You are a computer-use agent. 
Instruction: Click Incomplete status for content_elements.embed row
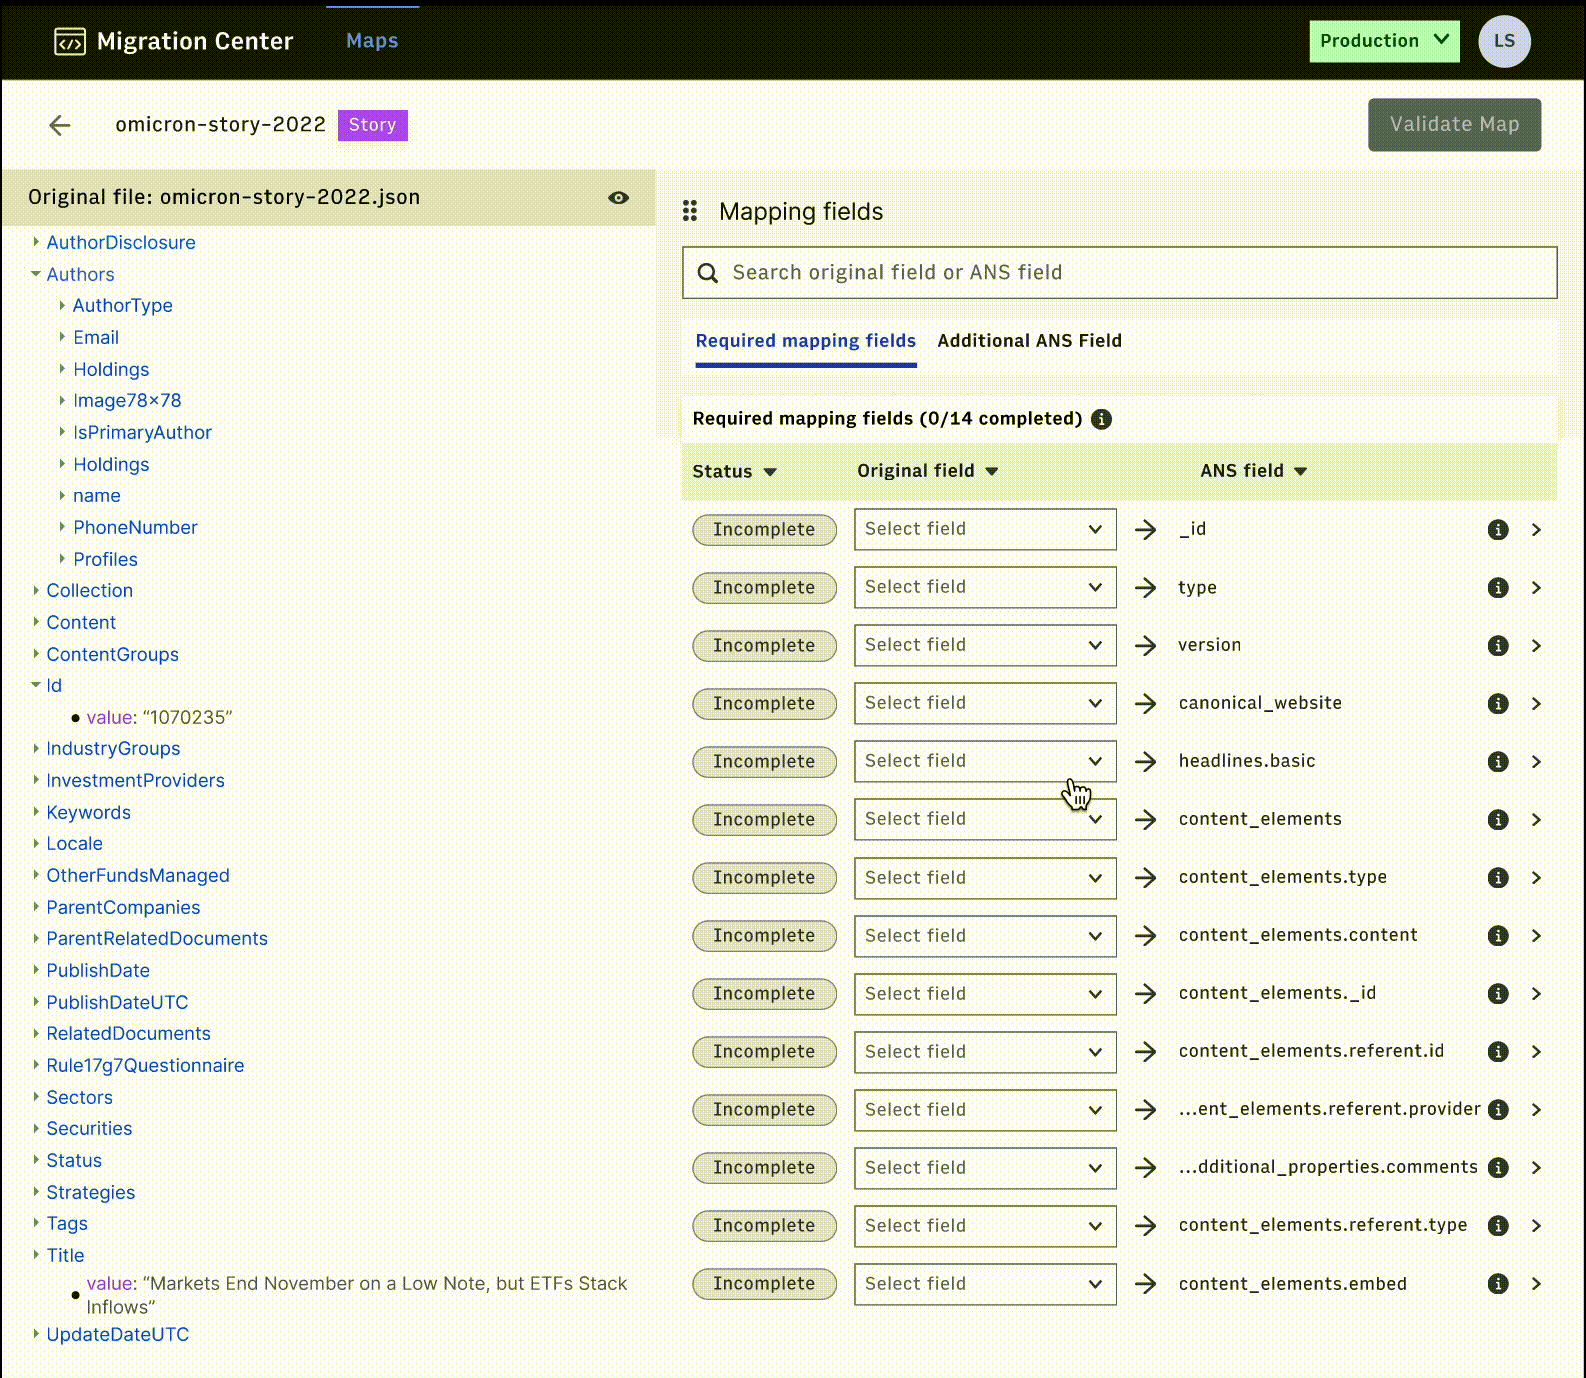[764, 1283]
